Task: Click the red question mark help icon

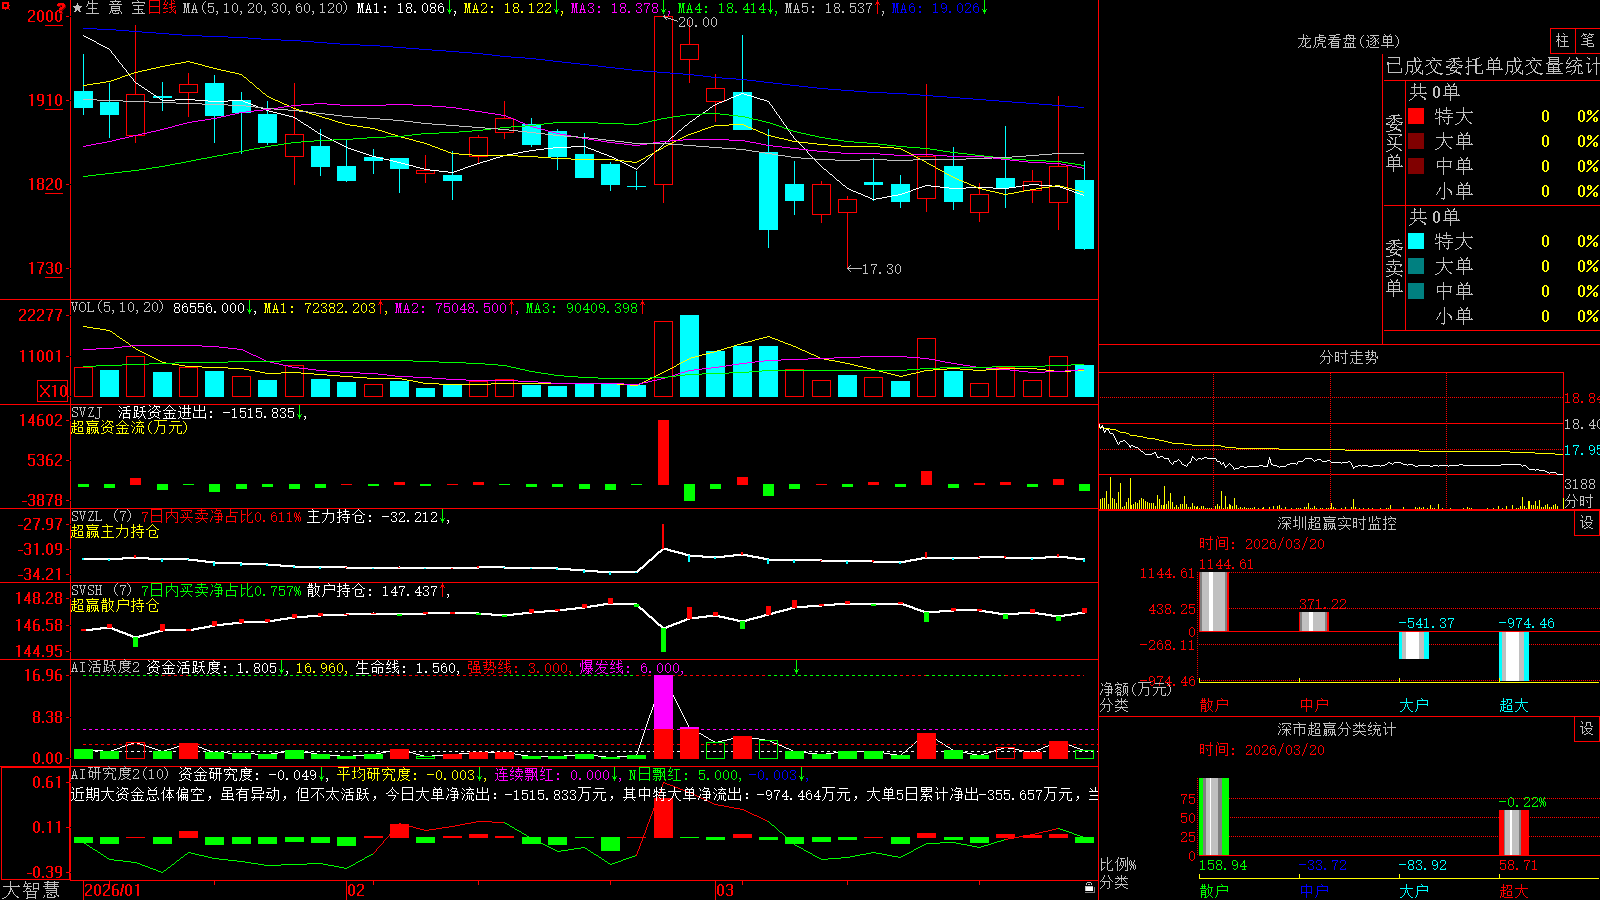Action: [x=61, y=8]
